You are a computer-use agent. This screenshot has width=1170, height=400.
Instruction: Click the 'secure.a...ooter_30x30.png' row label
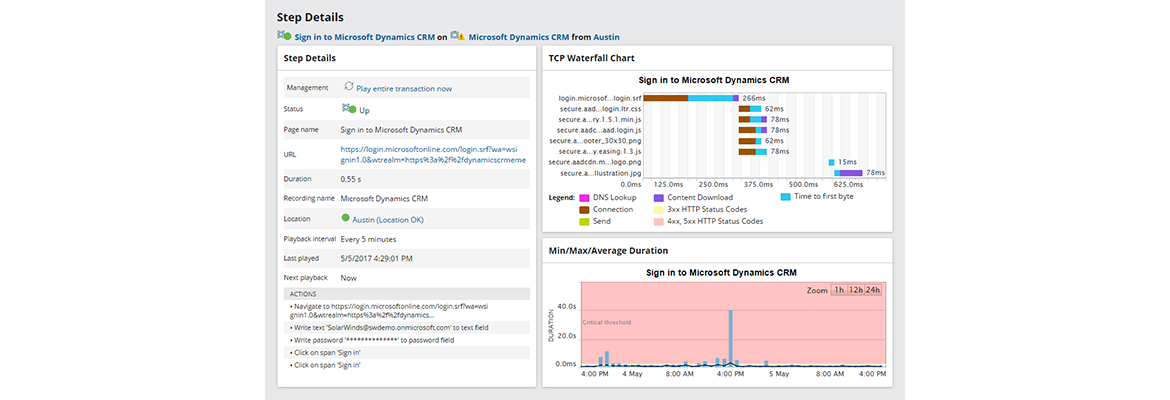coord(595,140)
